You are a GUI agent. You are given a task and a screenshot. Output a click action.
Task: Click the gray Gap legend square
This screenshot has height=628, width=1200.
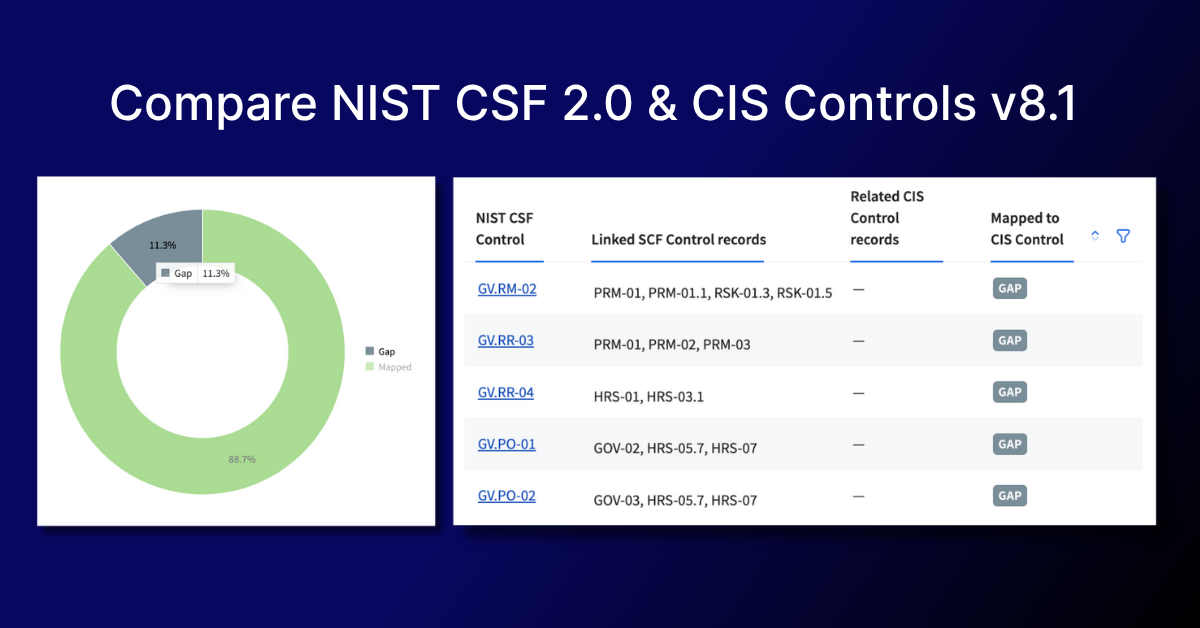click(x=370, y=351)
